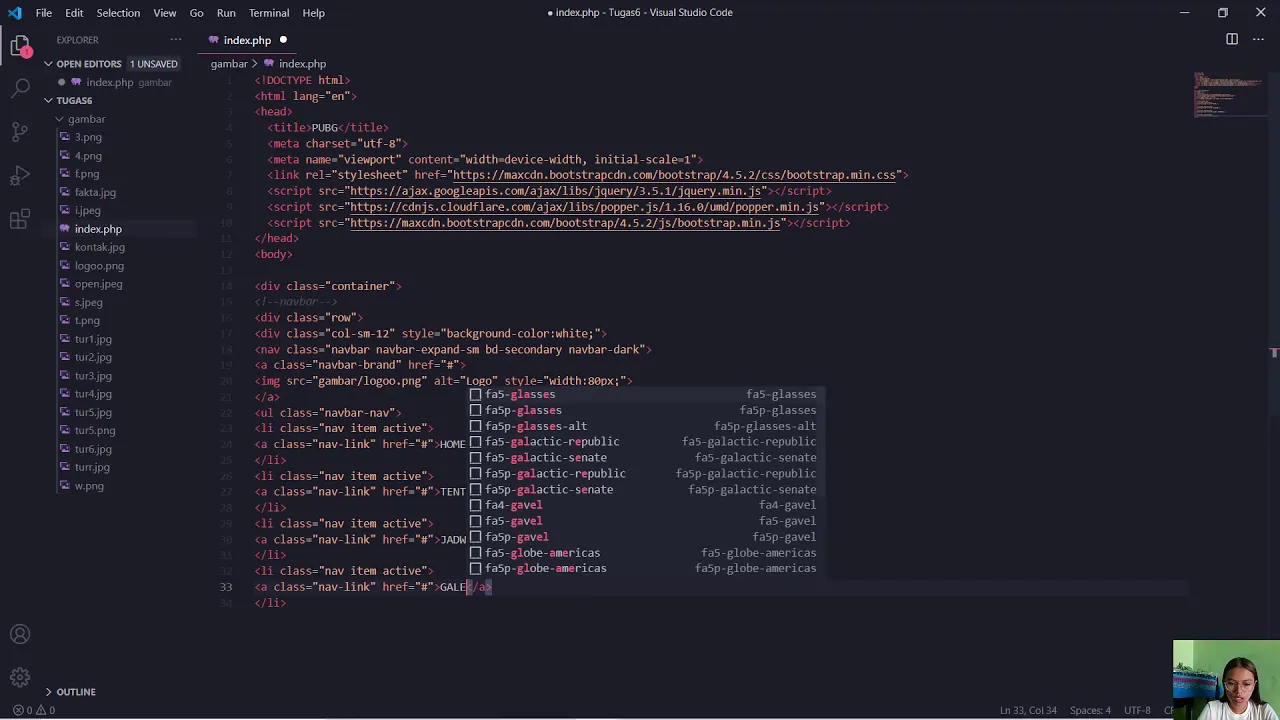Open t.png in the file tree
This screenshot has height=720, width=1280.
coord(87,321)
